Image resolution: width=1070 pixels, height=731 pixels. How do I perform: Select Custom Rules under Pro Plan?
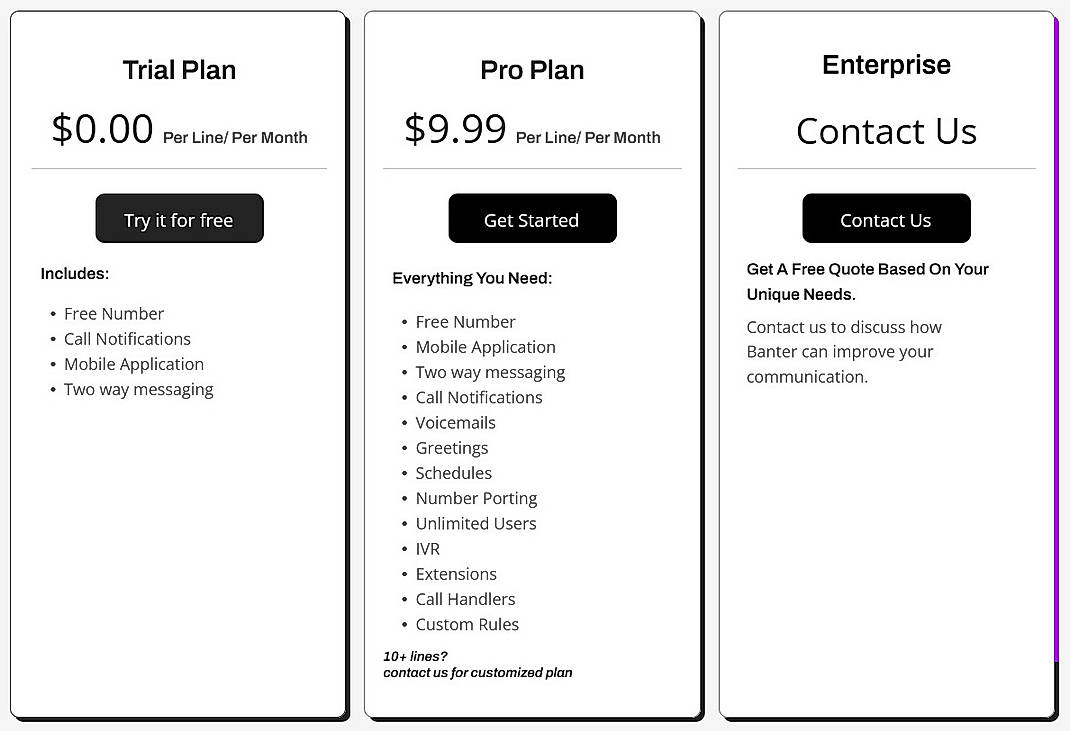coord(468,624)
